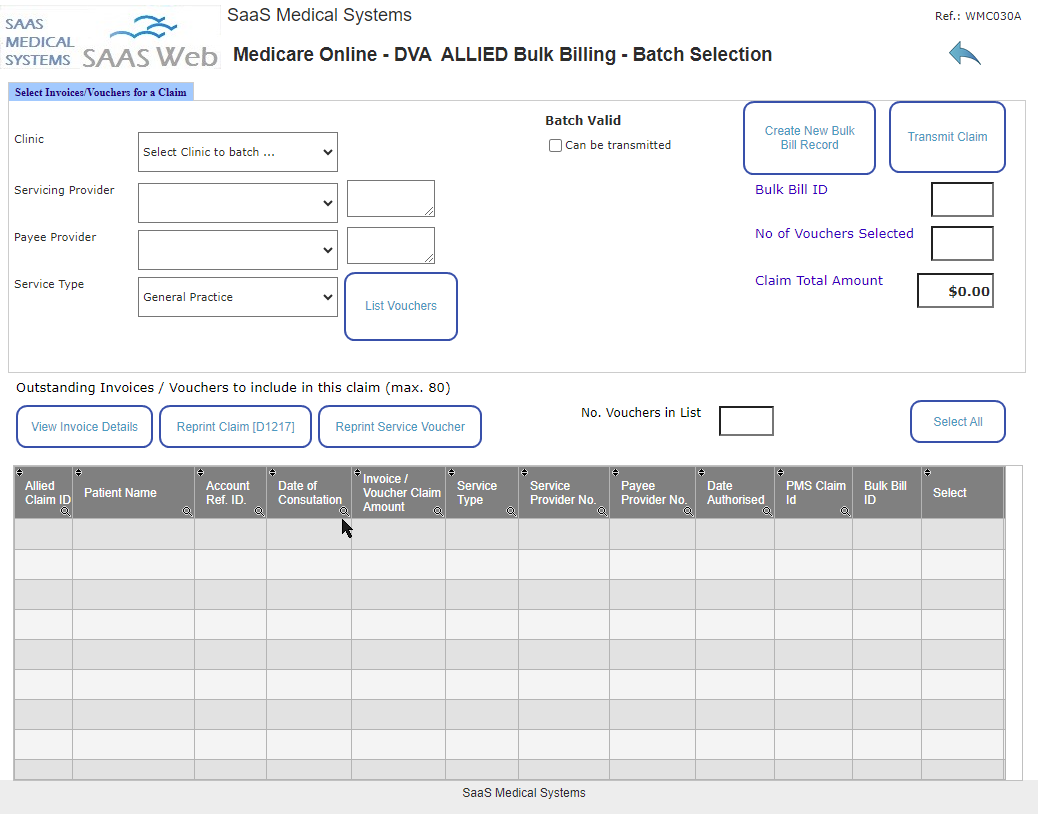Sort the Select column arrows

[x=927, y=473]
